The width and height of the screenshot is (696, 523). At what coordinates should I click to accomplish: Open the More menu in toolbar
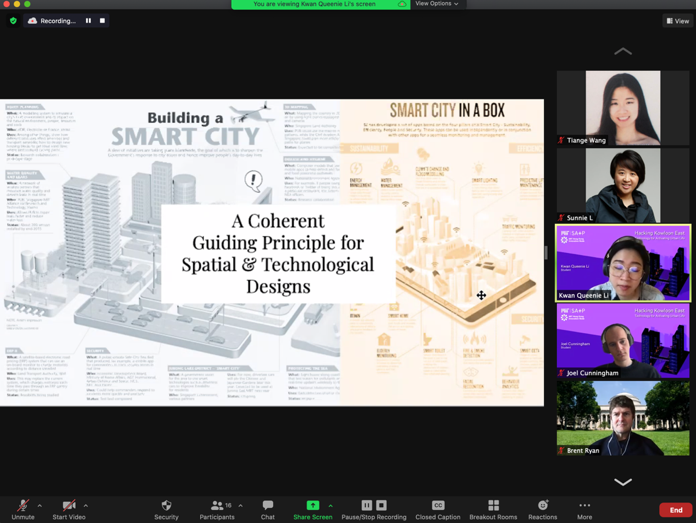point(584,509)
